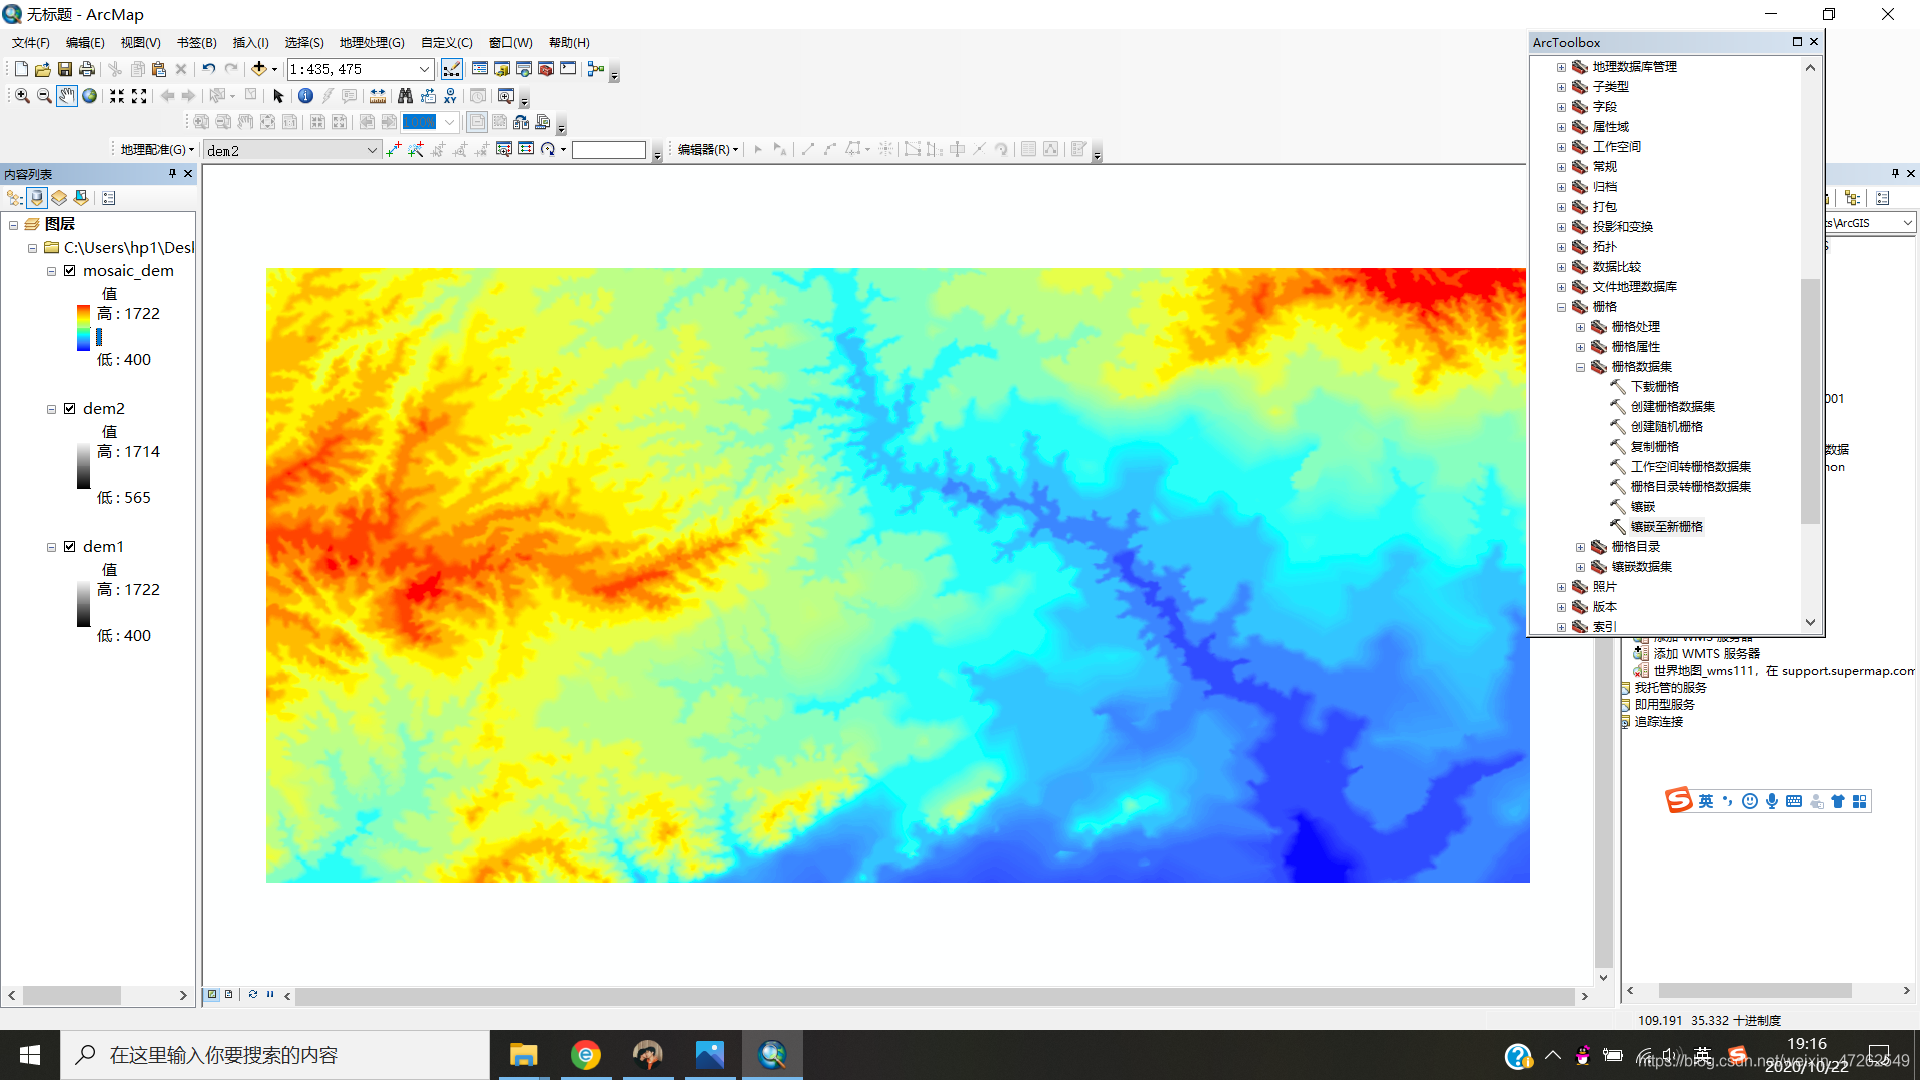Open the ArcToolbox window icon

click(546, 69)
